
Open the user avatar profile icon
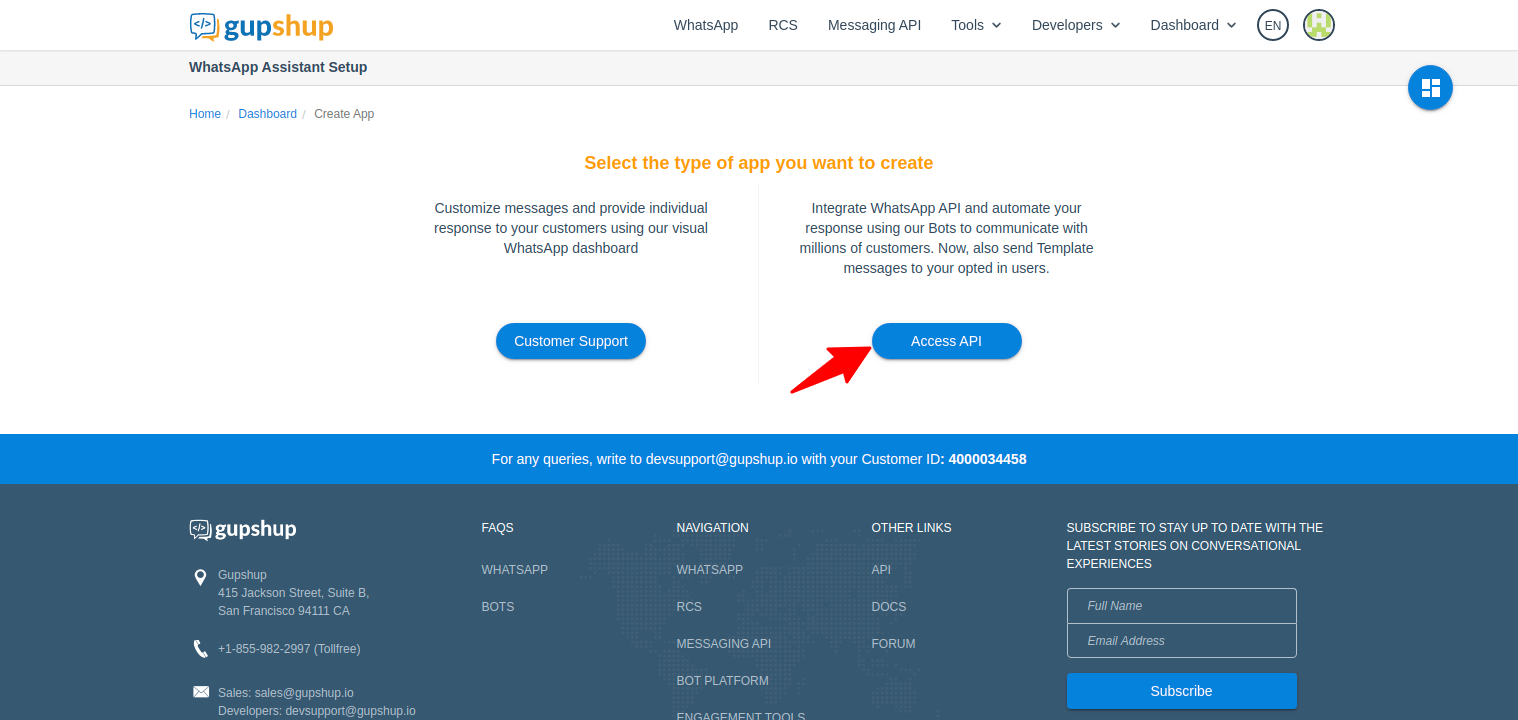pos(1319,25)
